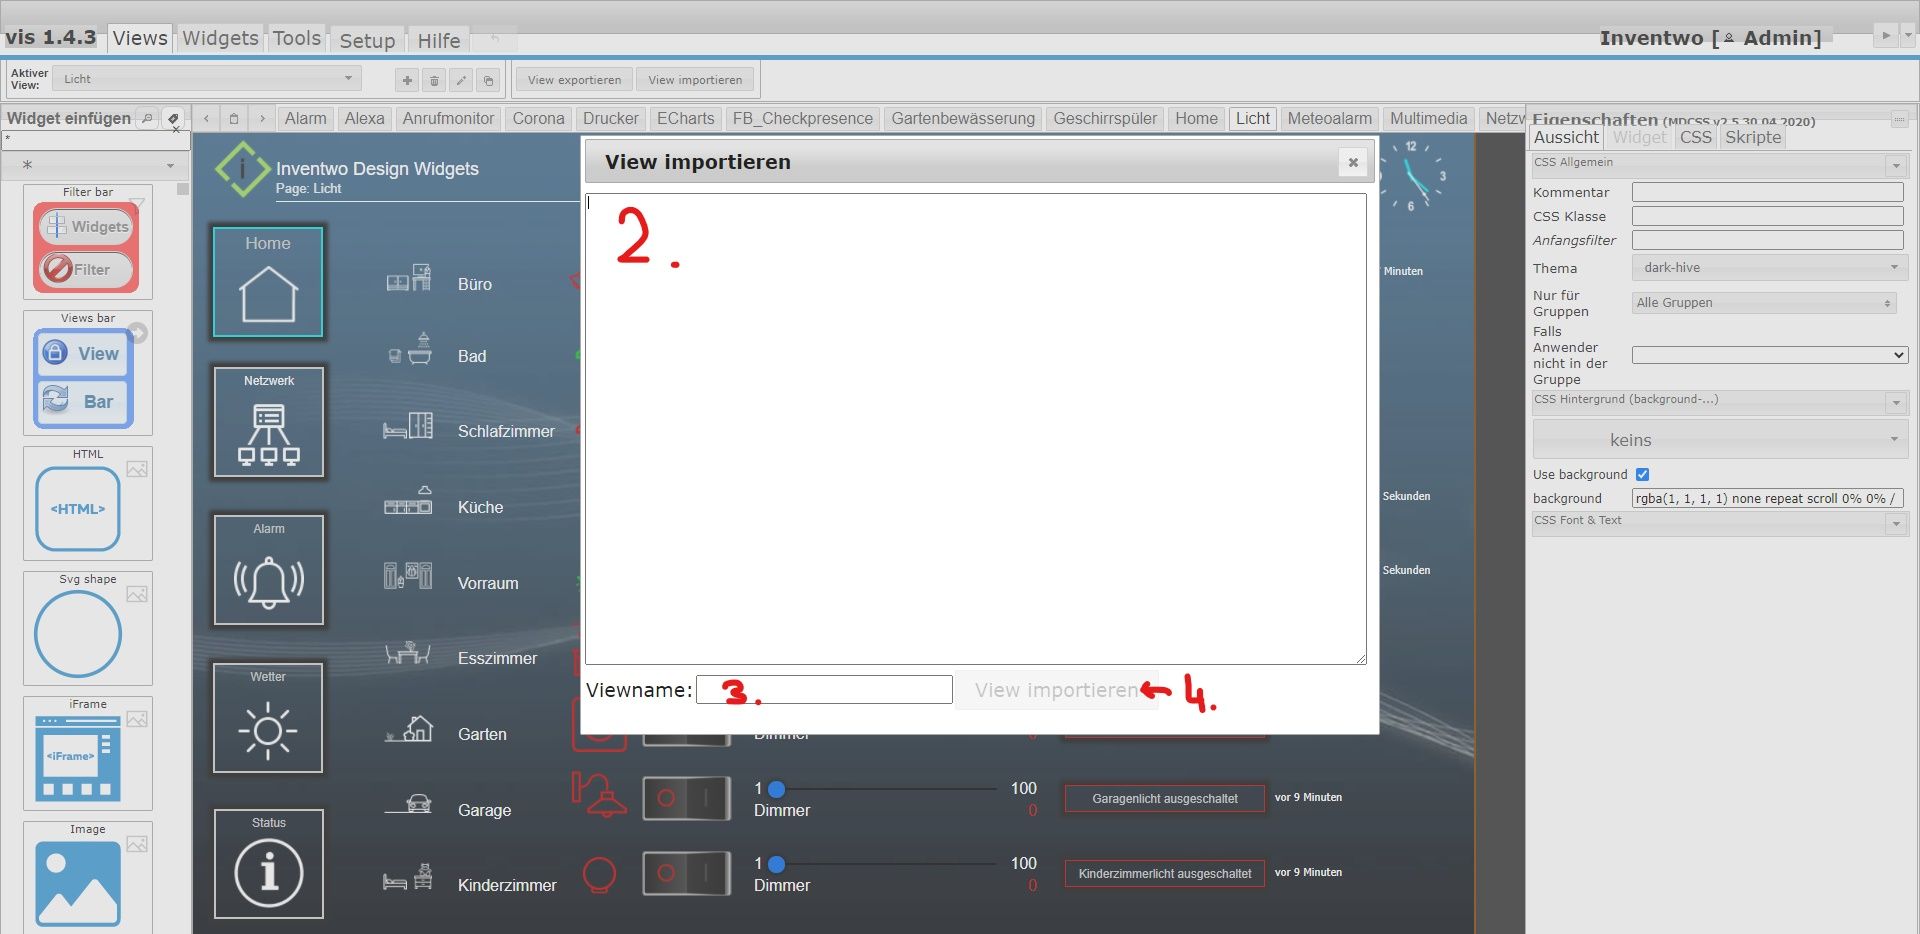The width and height of the screenshot is (1920, 934).
Task: Click the properties panel grip icon
Action: 1898,120
